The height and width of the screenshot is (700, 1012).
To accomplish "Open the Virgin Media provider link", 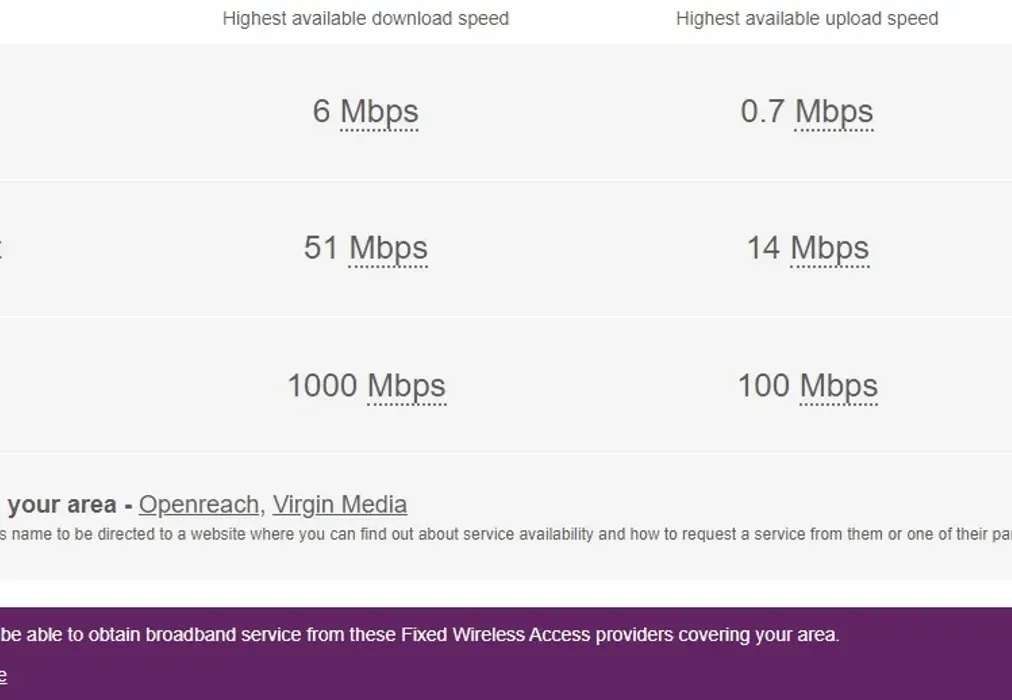I will pyautogui.click(x=339, y=504).
